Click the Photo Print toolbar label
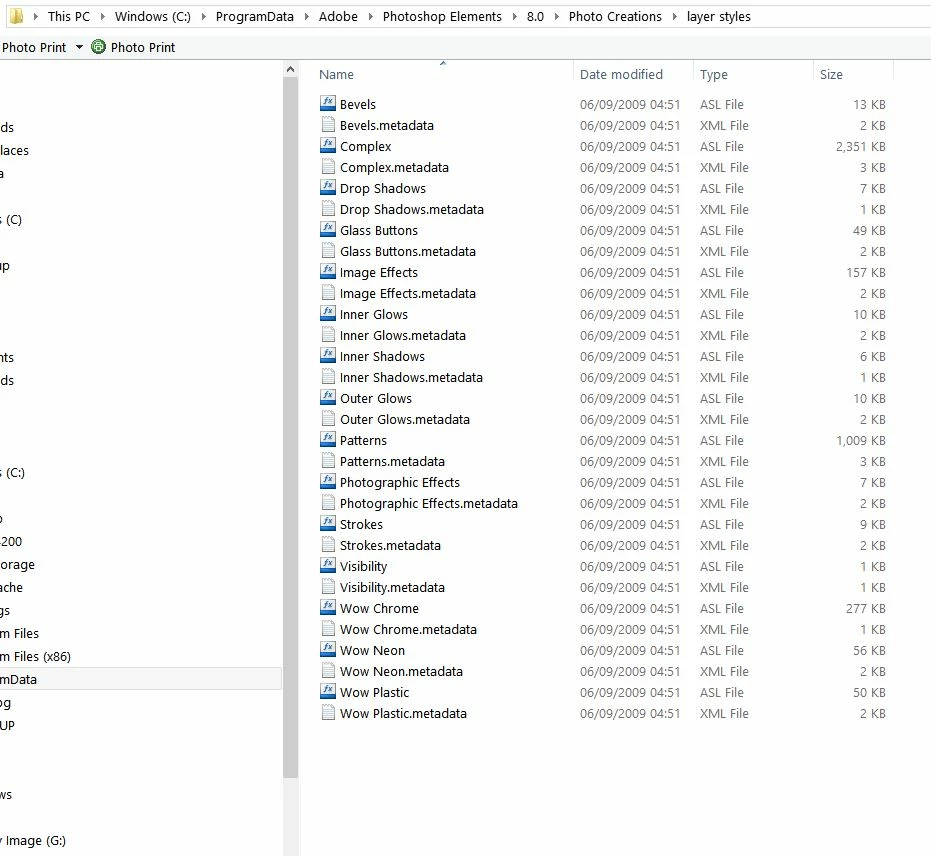 point(143,47)
